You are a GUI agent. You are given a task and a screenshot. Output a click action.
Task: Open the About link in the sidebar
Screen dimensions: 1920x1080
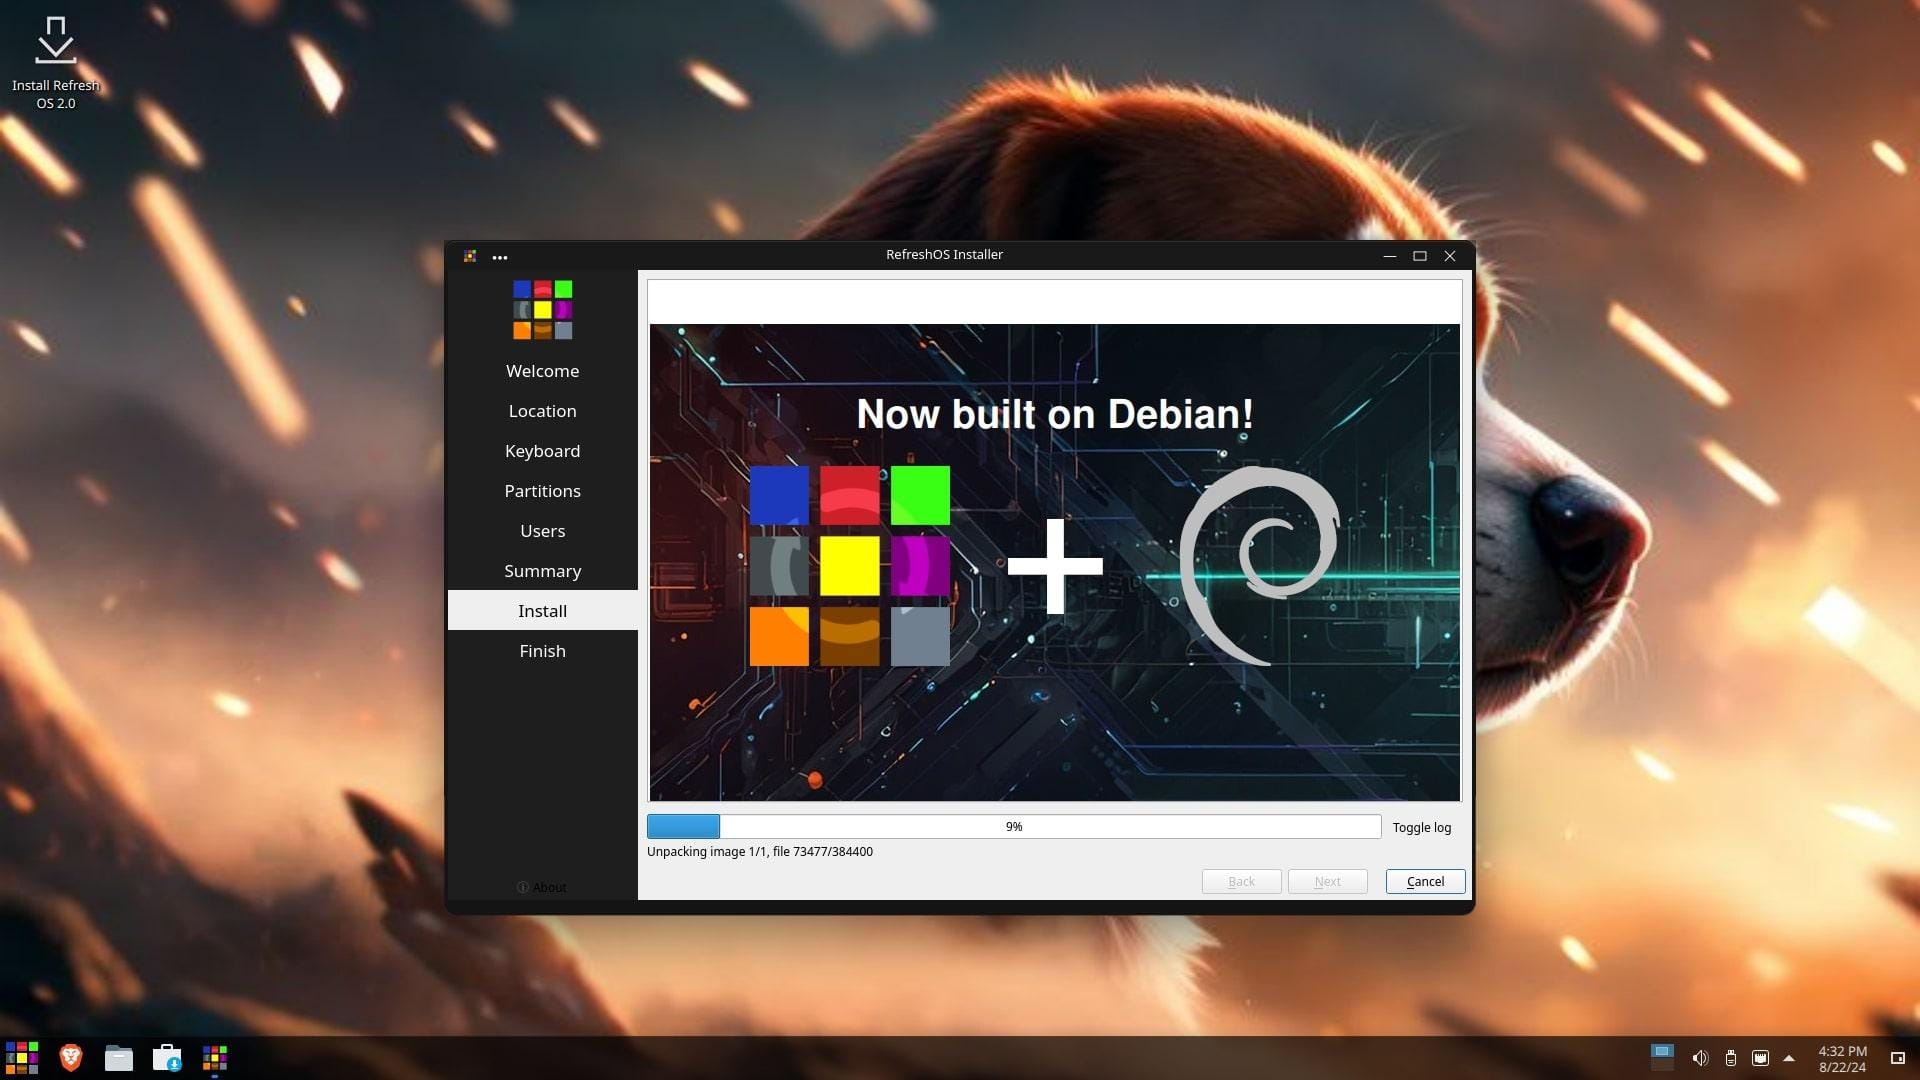click(542, 887)
